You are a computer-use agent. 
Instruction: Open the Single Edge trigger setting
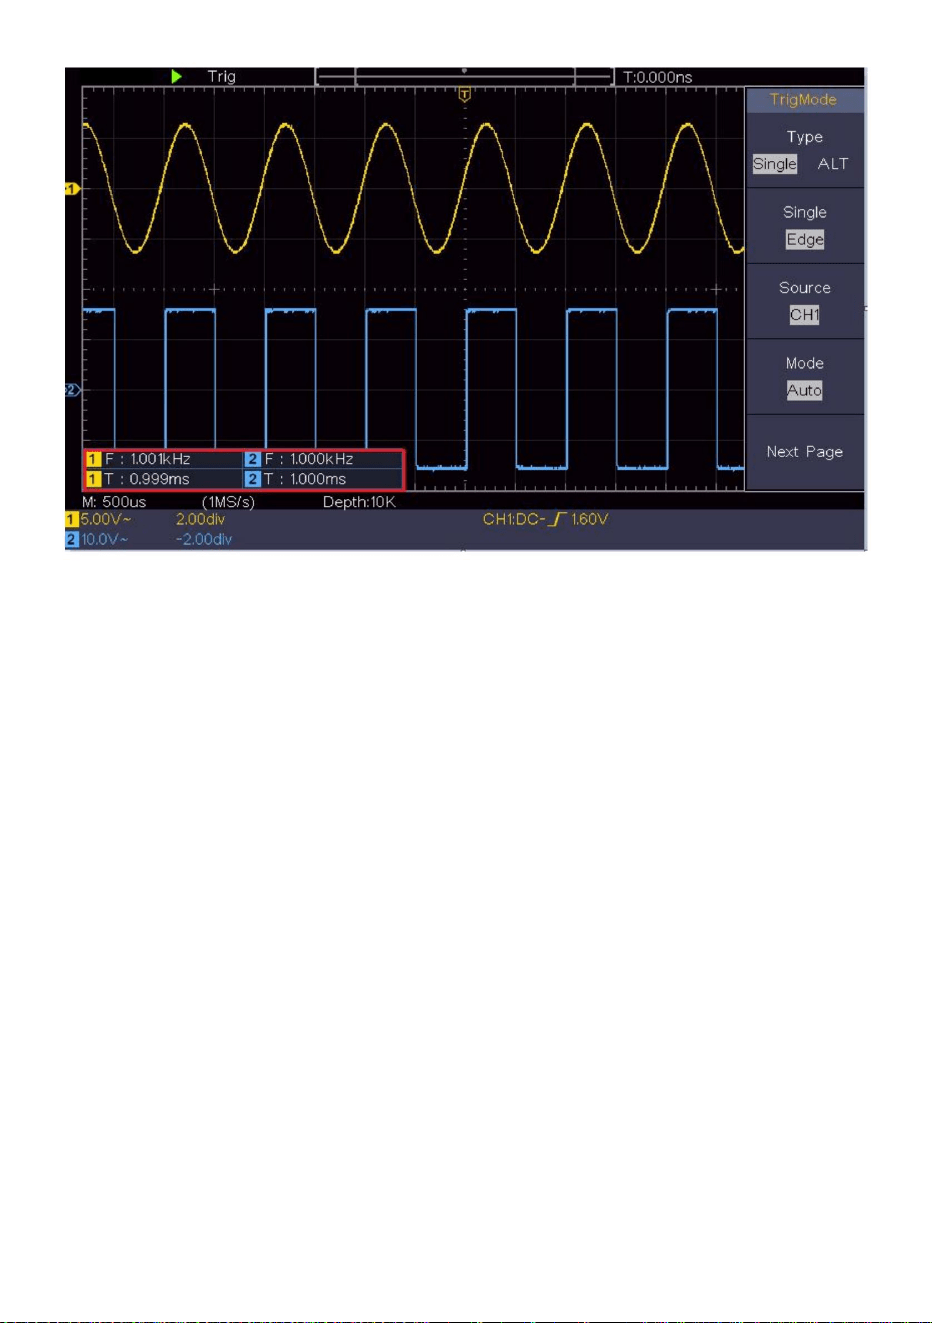[805, 226]
